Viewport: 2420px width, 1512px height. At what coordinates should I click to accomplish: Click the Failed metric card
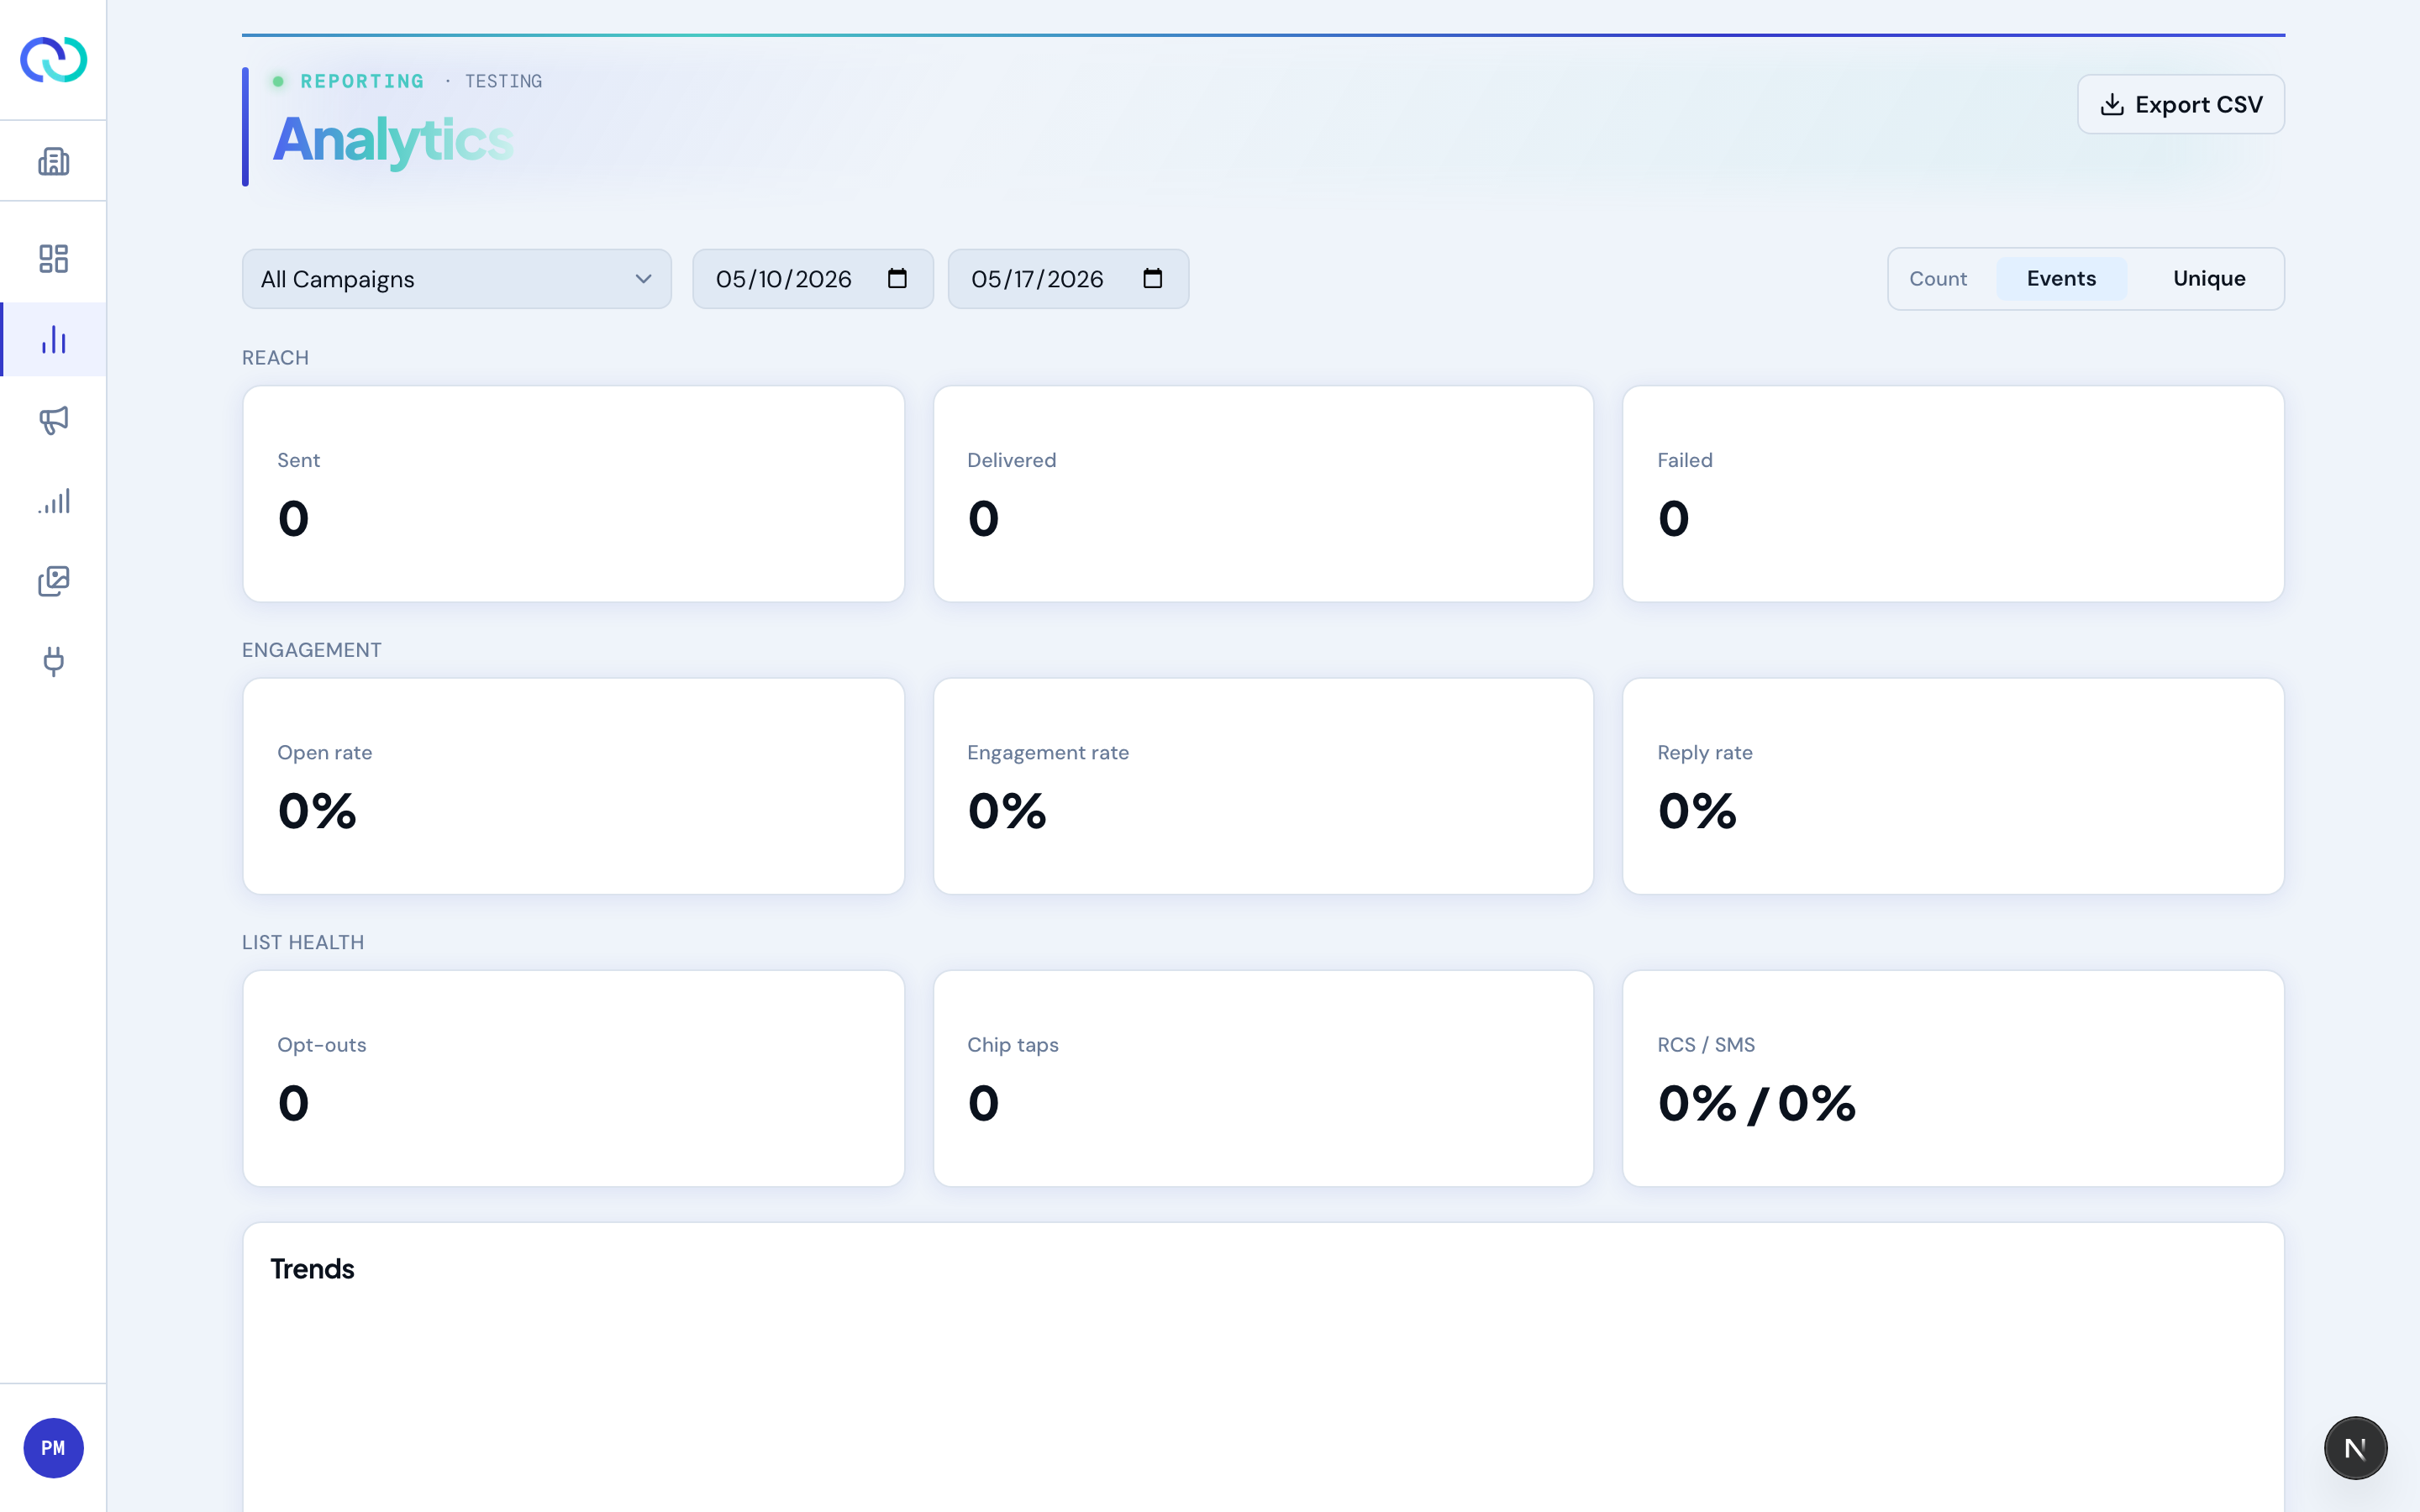[1953, 494]
